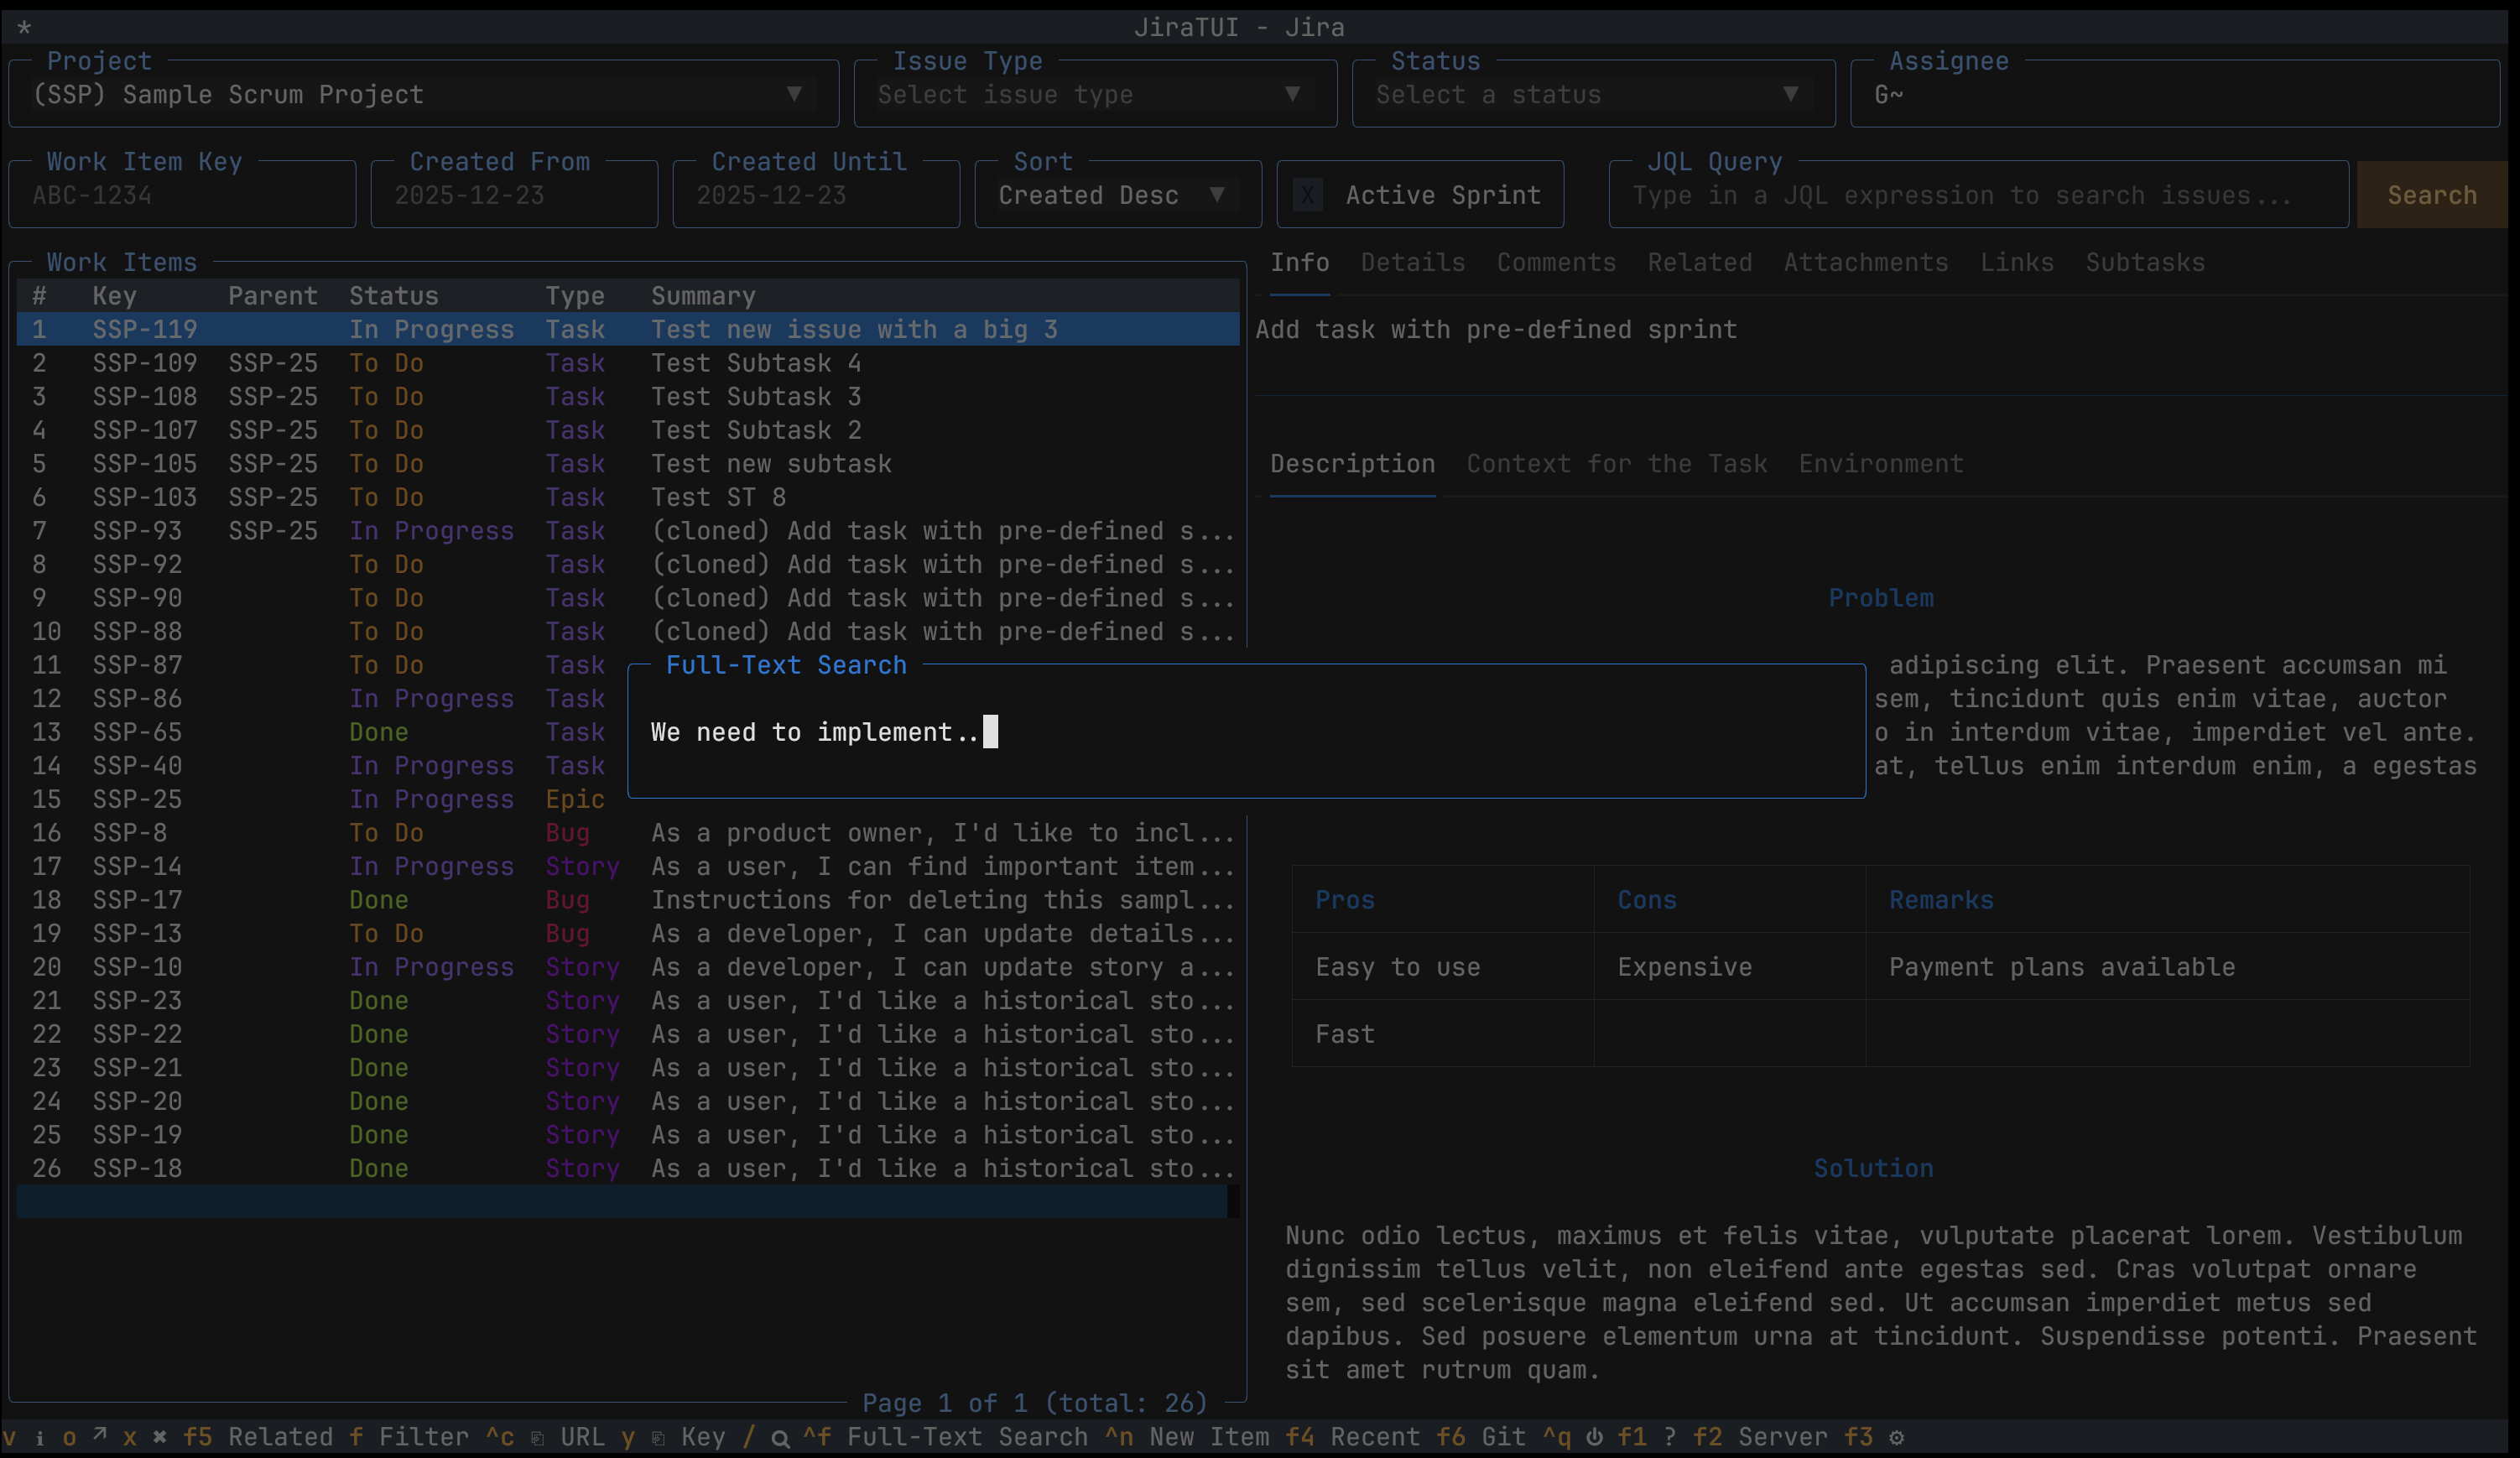Select row SSP-105 Test new subtask

pos(628,464)
